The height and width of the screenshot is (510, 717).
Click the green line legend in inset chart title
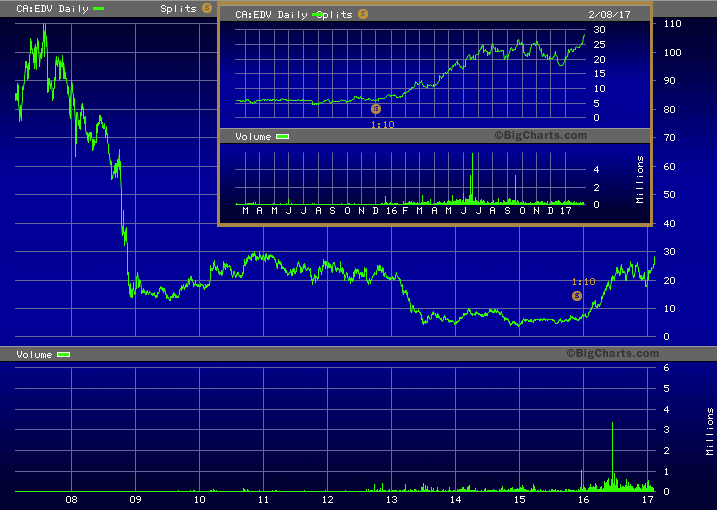[317, 14]
